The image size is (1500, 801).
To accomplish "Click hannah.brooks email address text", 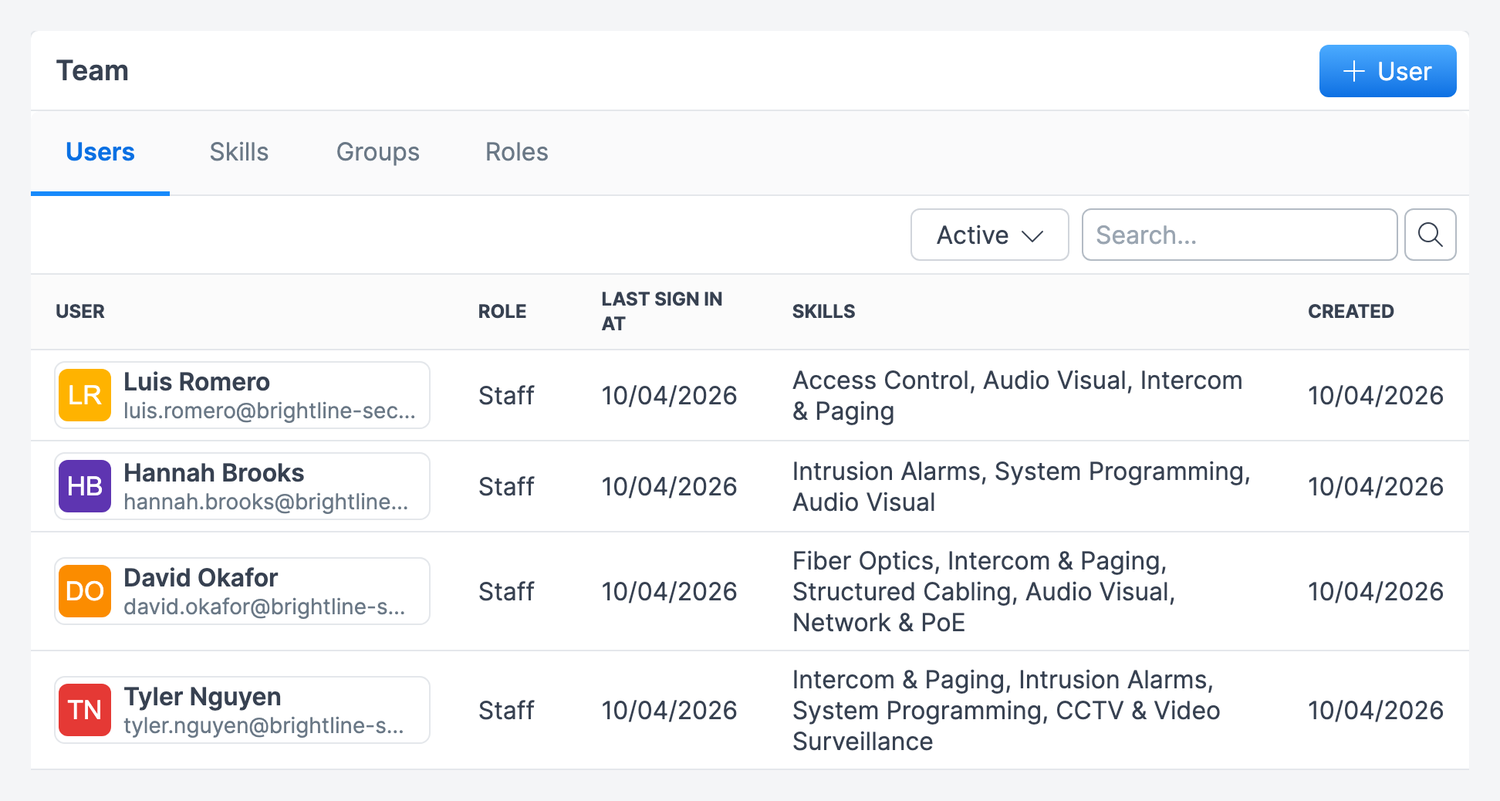I will pos(266,501).
